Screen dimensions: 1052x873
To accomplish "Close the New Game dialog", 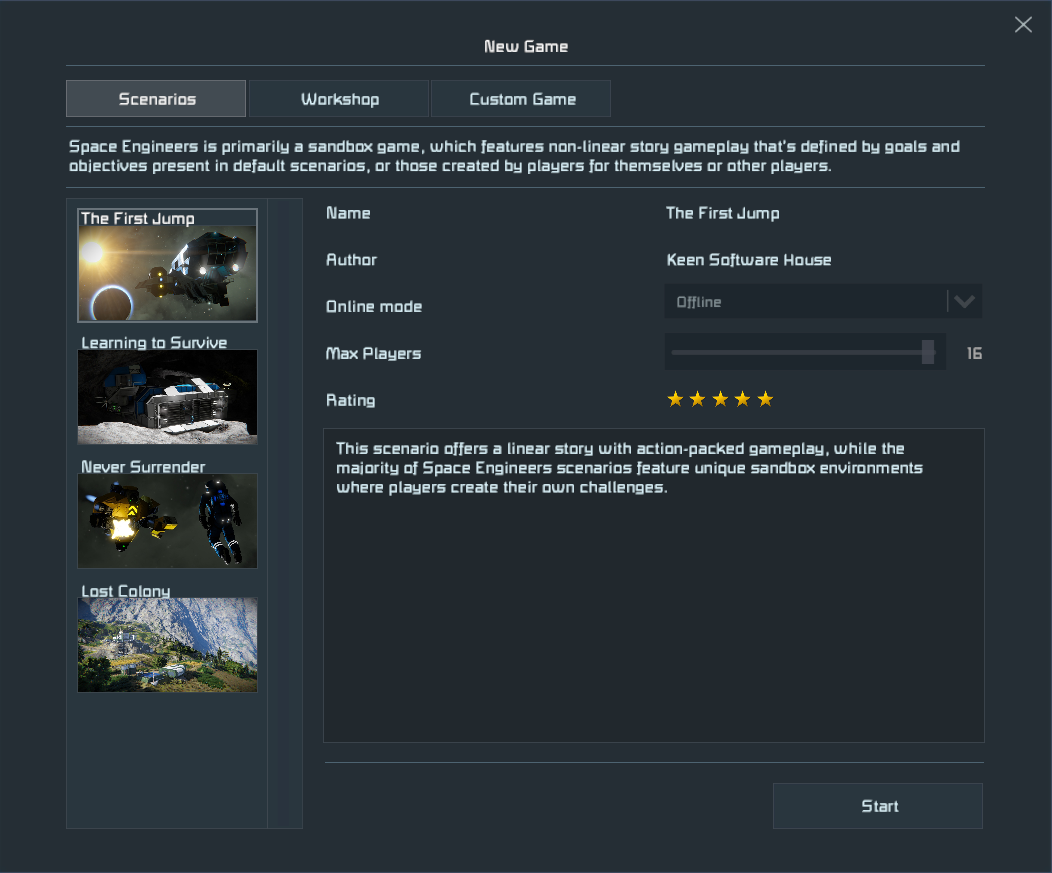I will point(1023,25).
